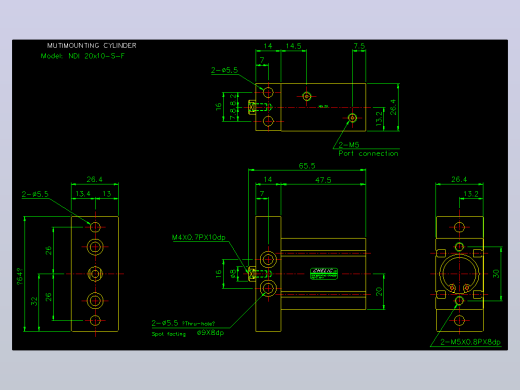
Task: Select the 2-M5 callout text
Action: coord(349,145)
